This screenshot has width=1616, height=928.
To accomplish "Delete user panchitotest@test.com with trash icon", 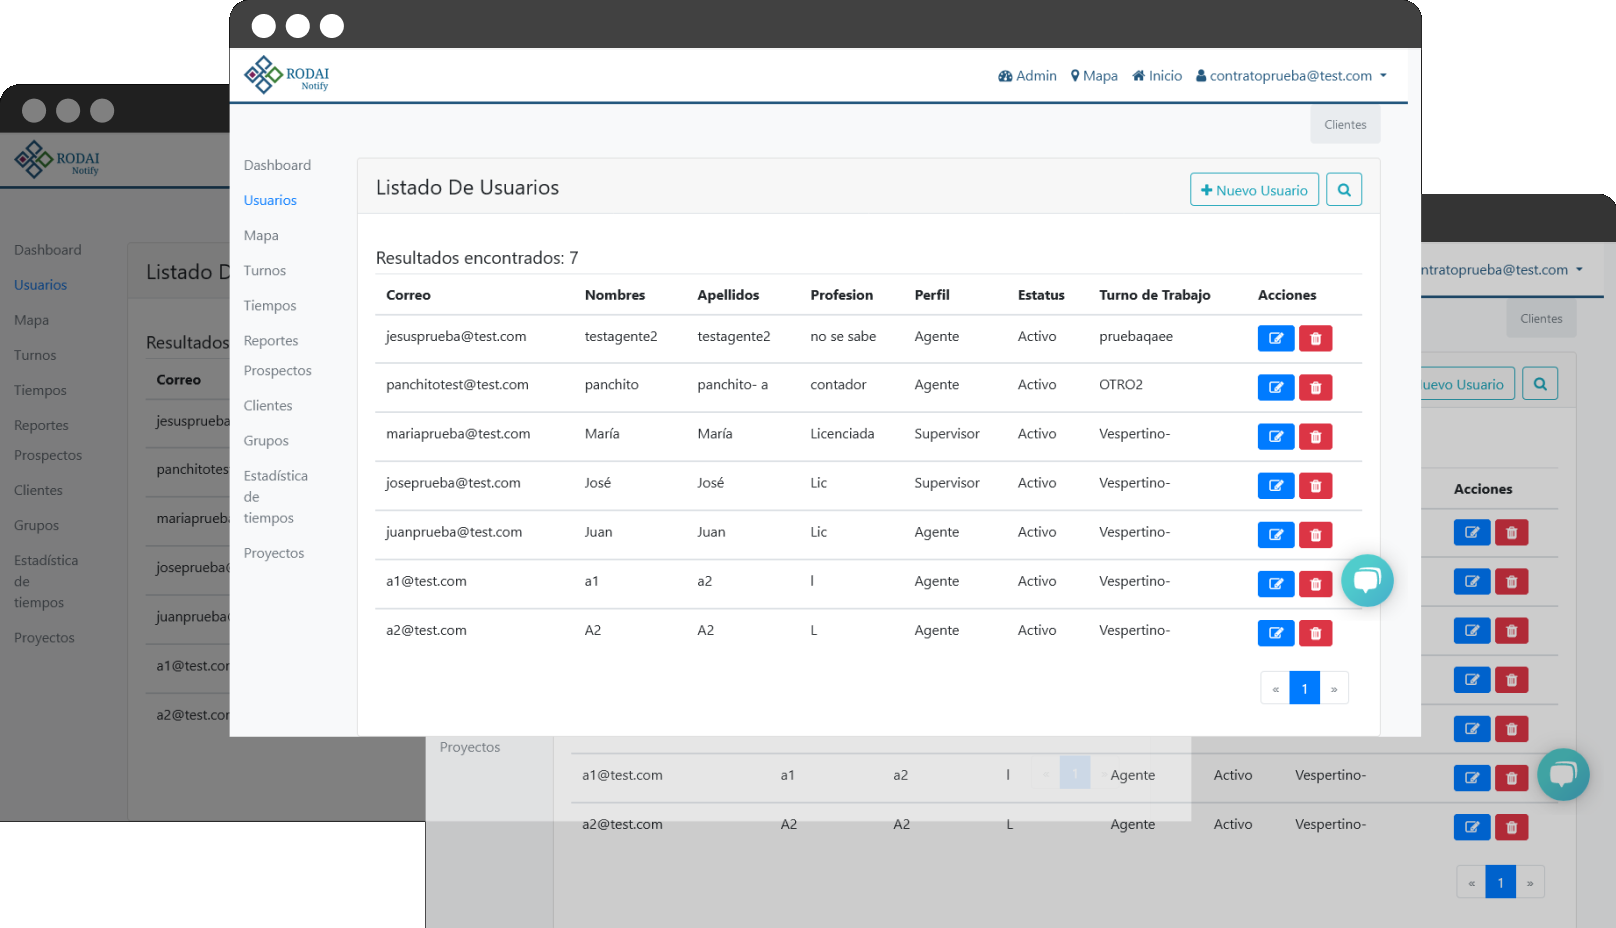I will pyautogui.click(x=1315, y=387).
